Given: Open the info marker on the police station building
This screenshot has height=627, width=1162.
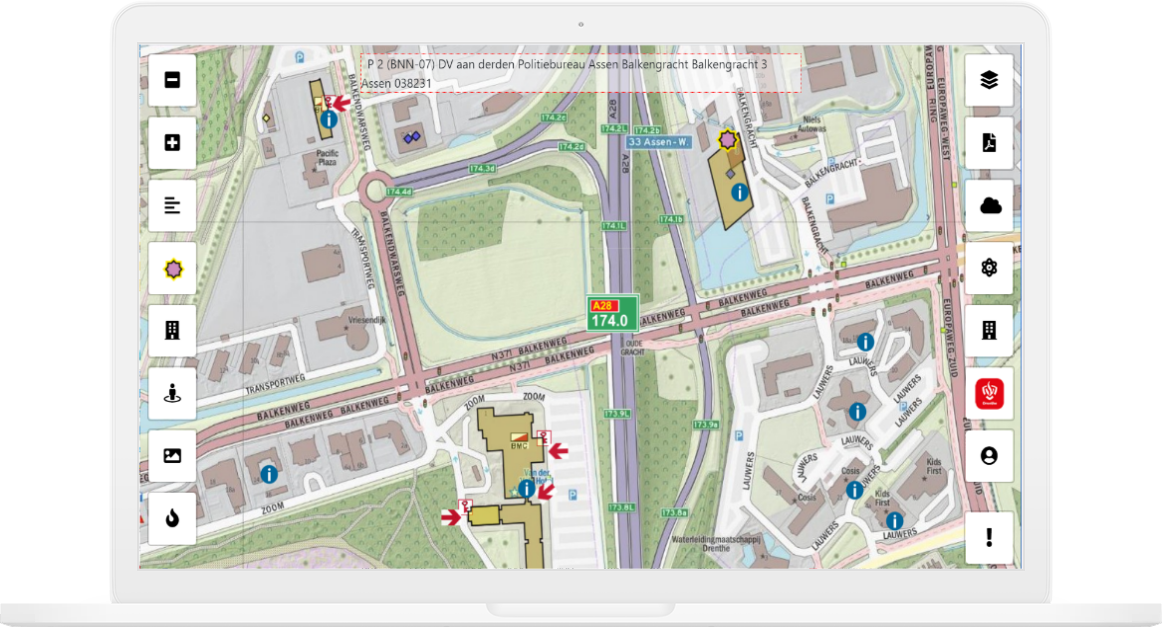Looking at the screenshot, I should 740,193.
